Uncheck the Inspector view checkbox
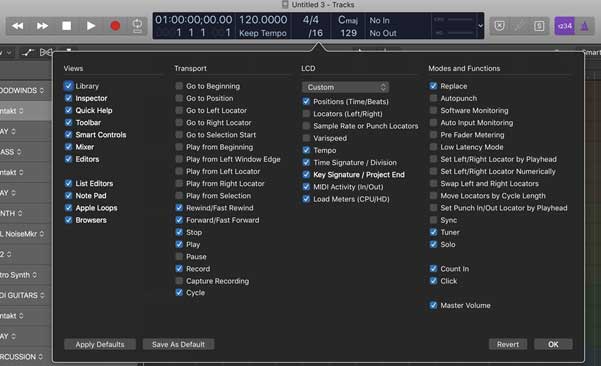This screenshot has width=601, height=366. point(68,98)
